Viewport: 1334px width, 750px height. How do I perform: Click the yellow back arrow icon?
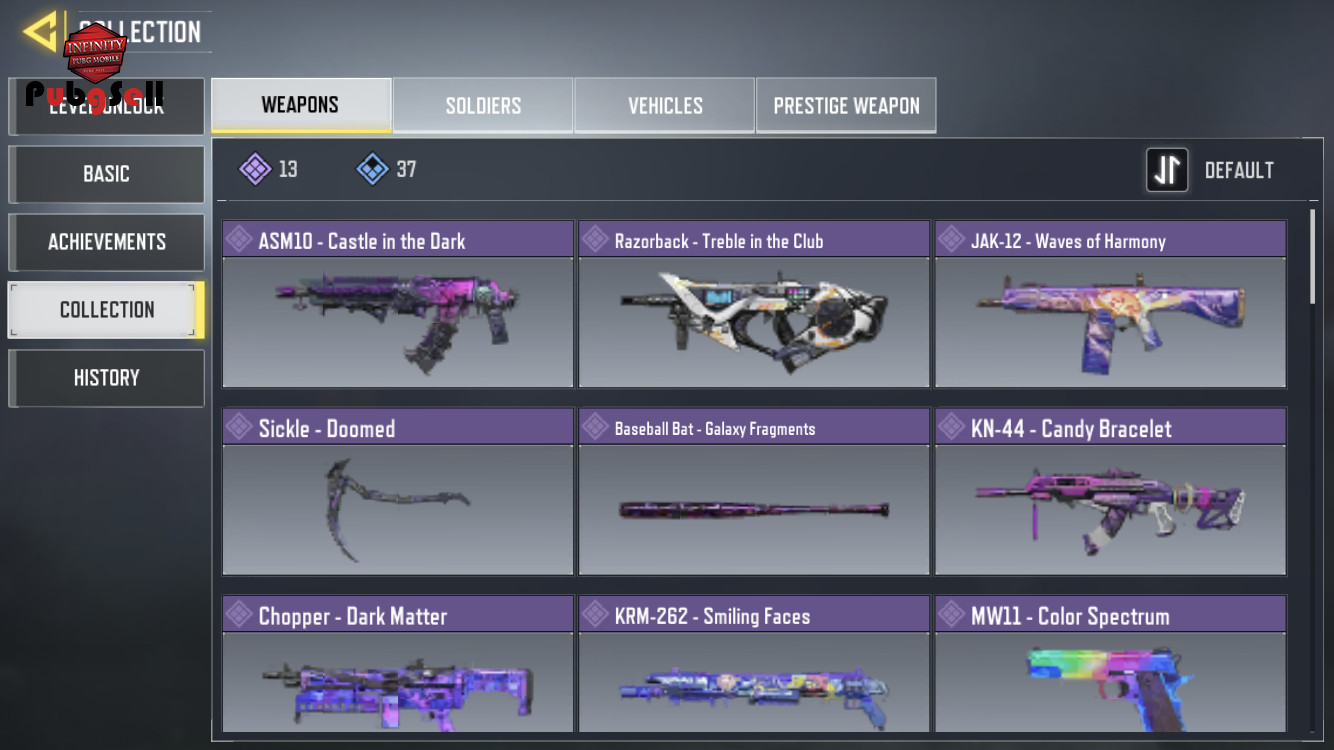[41, 32]
